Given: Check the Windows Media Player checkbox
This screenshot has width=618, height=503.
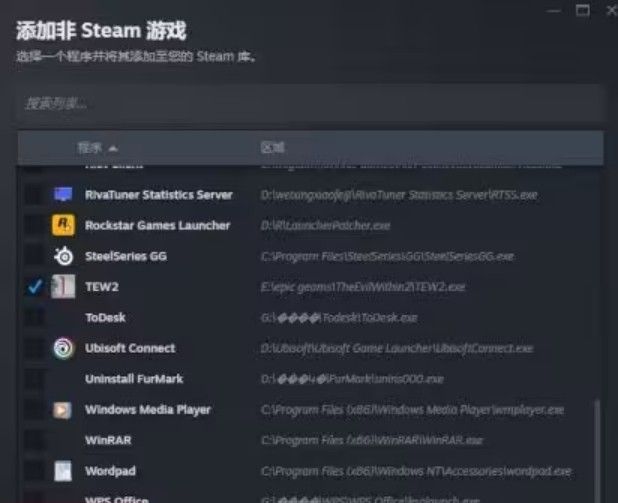Looking at the screenshot, I should pos(35,410).
